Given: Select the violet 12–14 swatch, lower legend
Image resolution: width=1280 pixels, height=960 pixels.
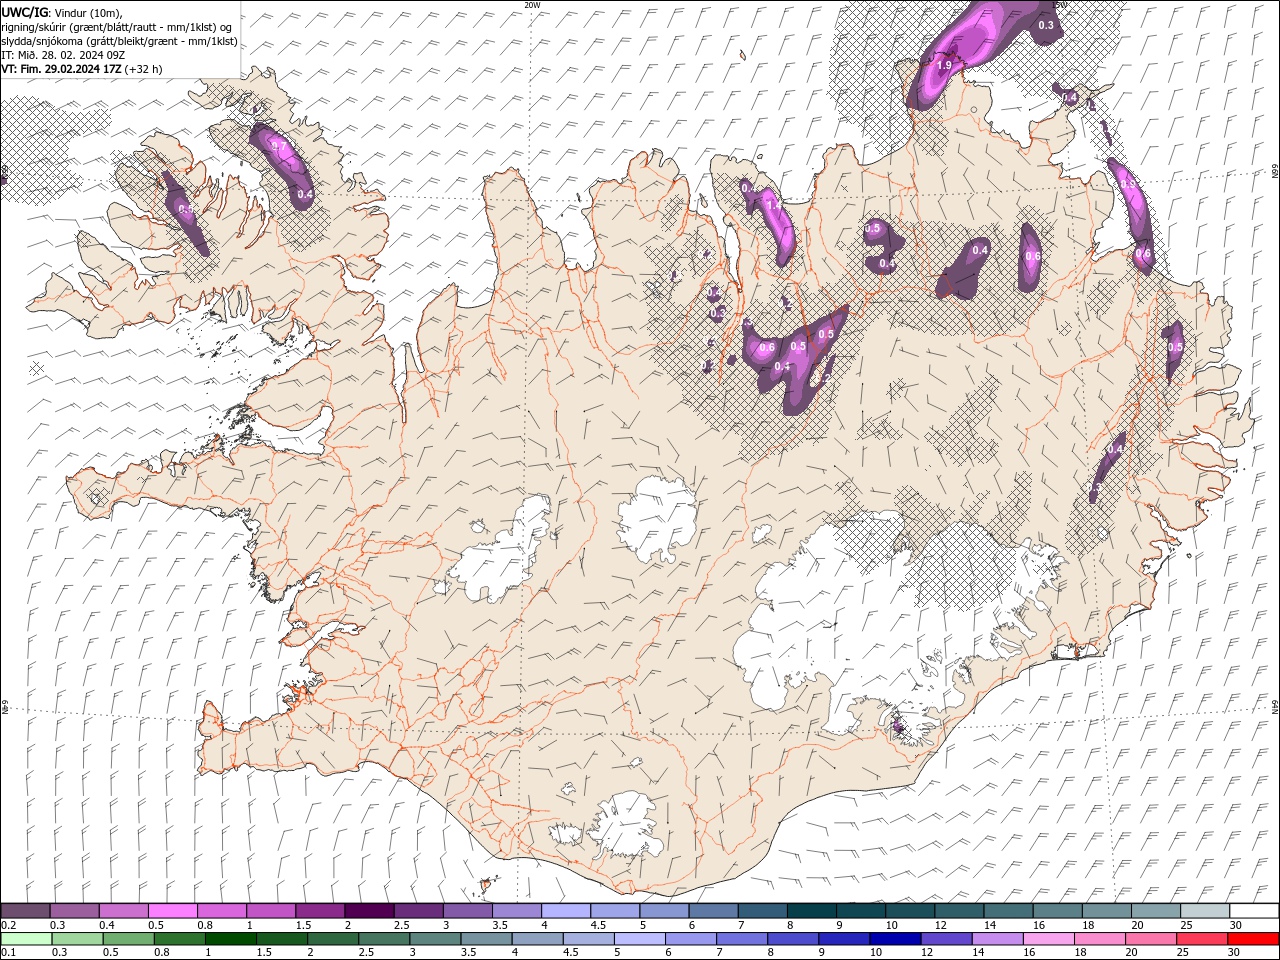Looking at the screenshot, I should 945,939.
